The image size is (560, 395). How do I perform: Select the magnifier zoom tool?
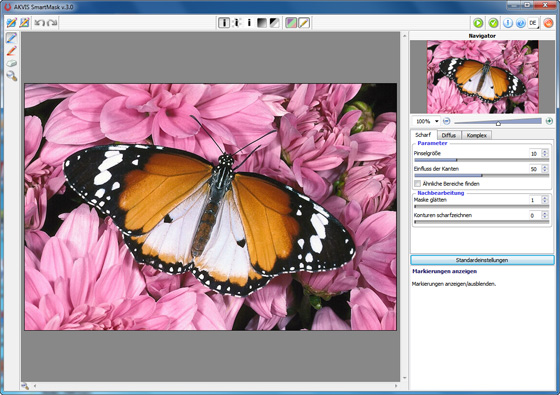pyautogui.click(x=11, y=76)
